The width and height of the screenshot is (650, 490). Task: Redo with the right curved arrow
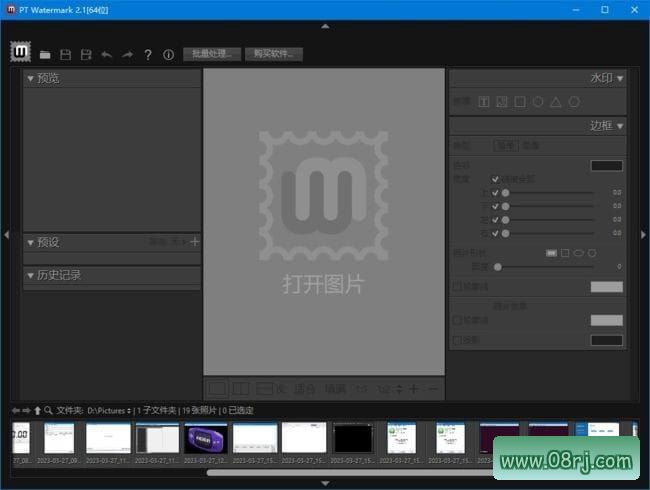(x=127, y=55)
